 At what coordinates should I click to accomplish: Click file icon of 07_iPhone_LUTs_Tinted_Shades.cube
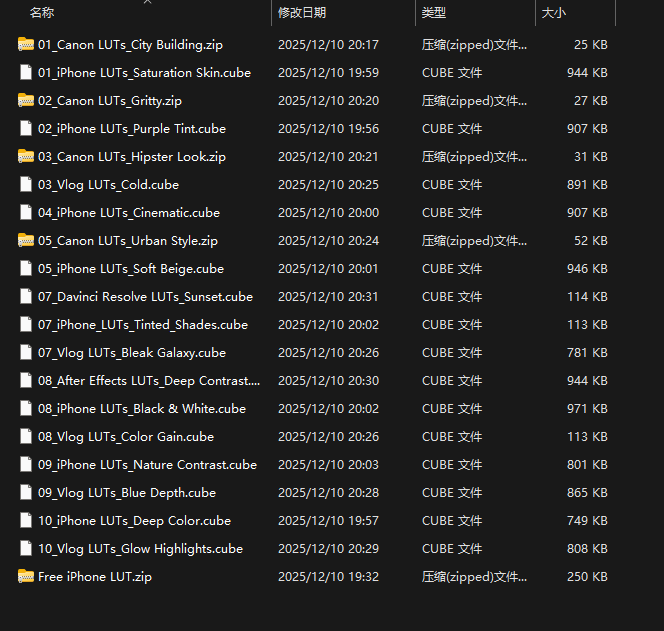coord(26,324)
